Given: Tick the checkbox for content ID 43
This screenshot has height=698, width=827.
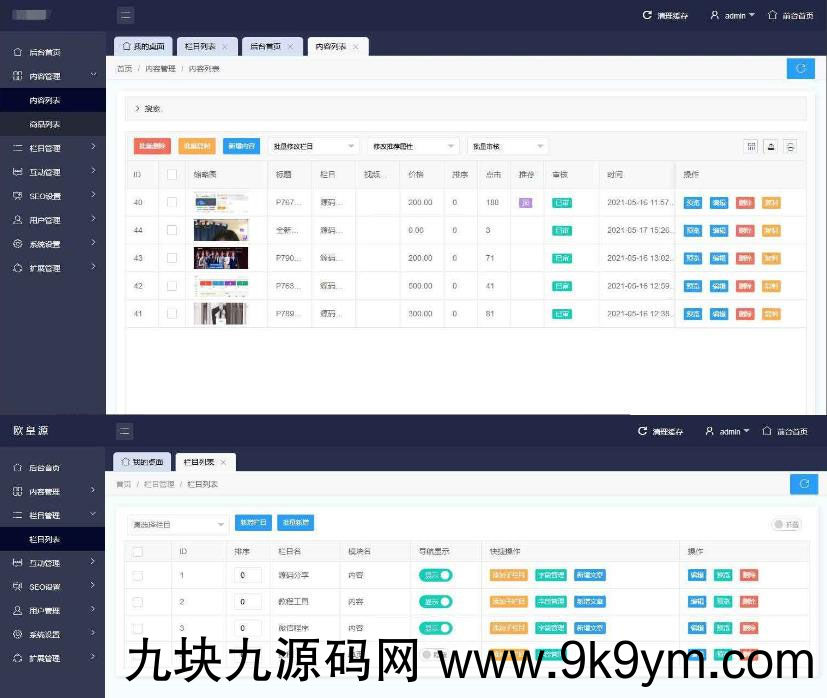Looking at the screenshot, I should click(x=172, y=258).
